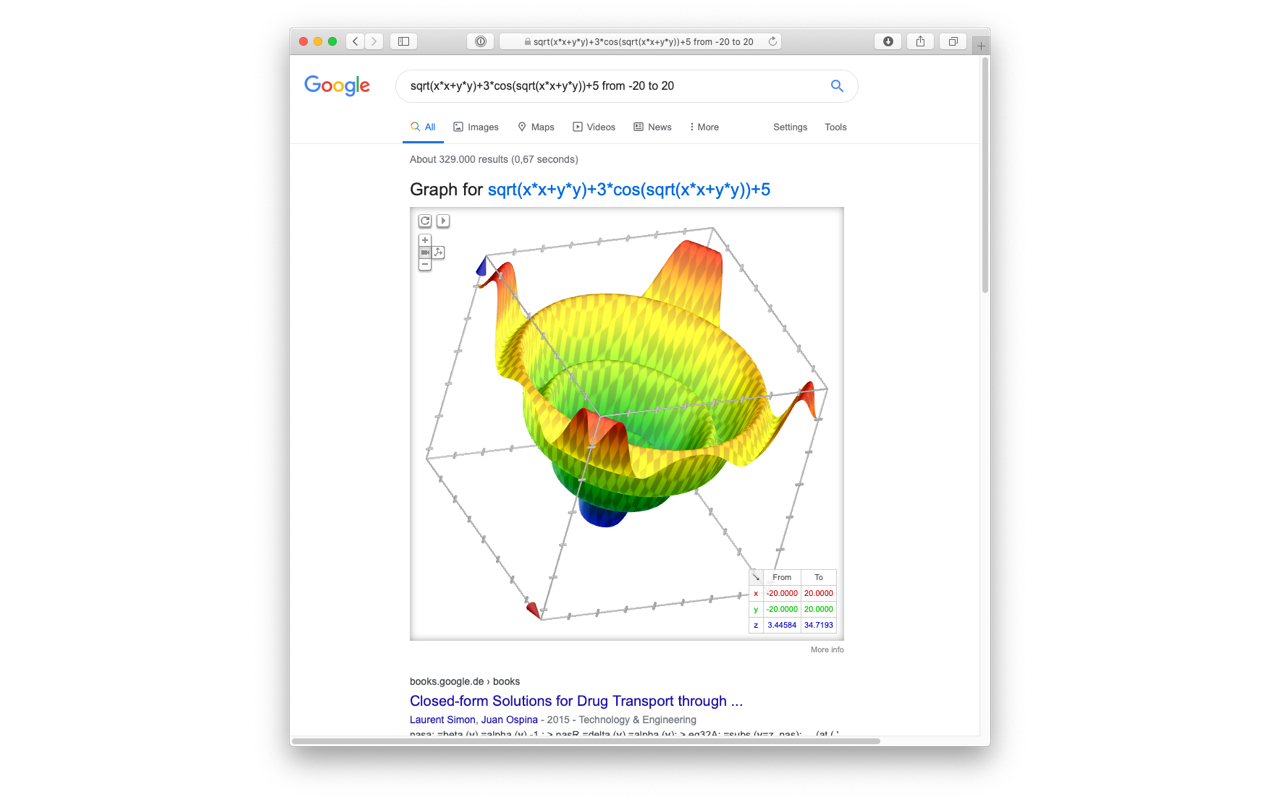Image resolution: width=1280 pixels, height=800 pixels.
Task: Click the blue search magnifier icon
Action: click(x=837, y=86)
